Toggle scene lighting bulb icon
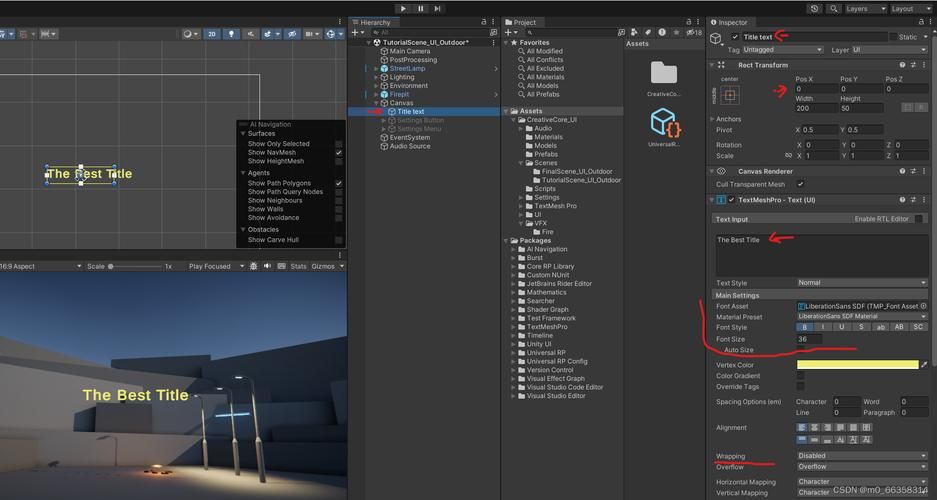 click(x=232, y=34)
